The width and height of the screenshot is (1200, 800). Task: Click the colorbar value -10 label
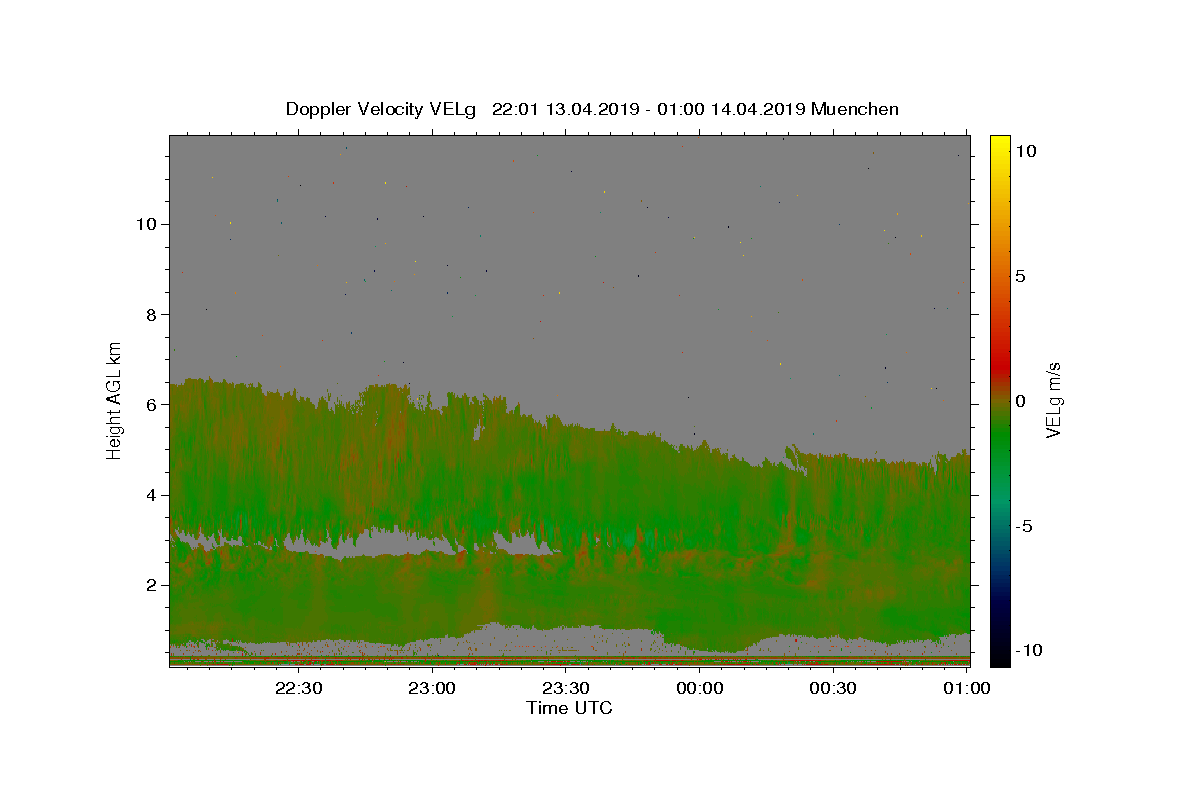click(x=1028, y=651)
